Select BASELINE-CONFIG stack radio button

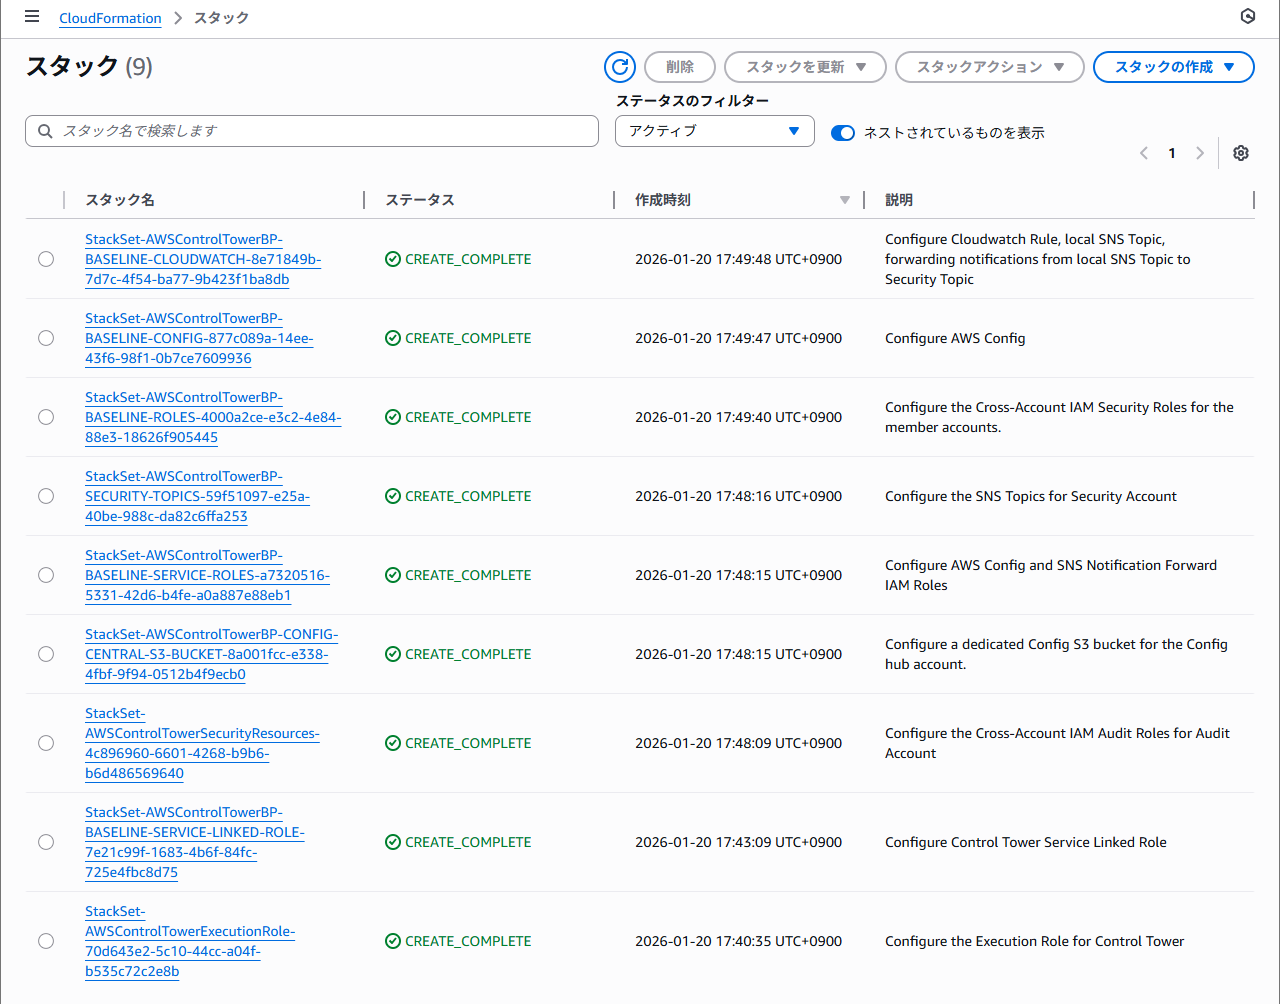(46, 338)
